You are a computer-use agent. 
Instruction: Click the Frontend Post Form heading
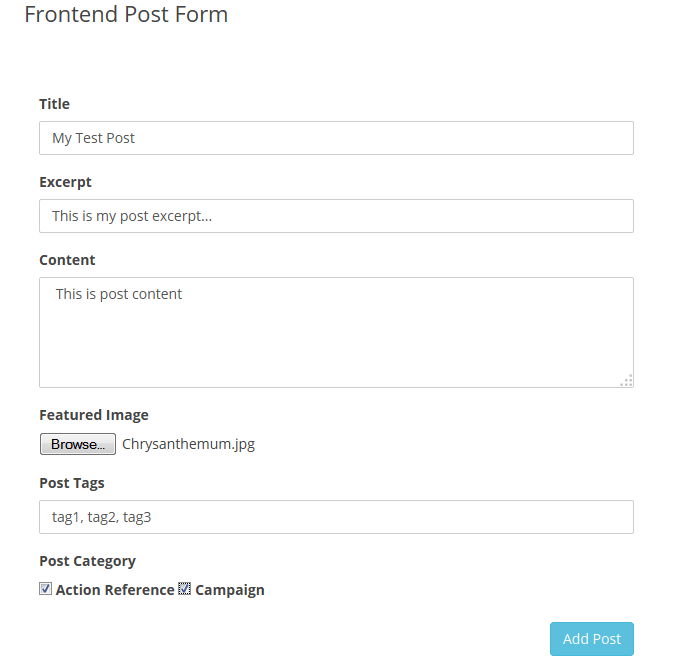pos(126,15)
